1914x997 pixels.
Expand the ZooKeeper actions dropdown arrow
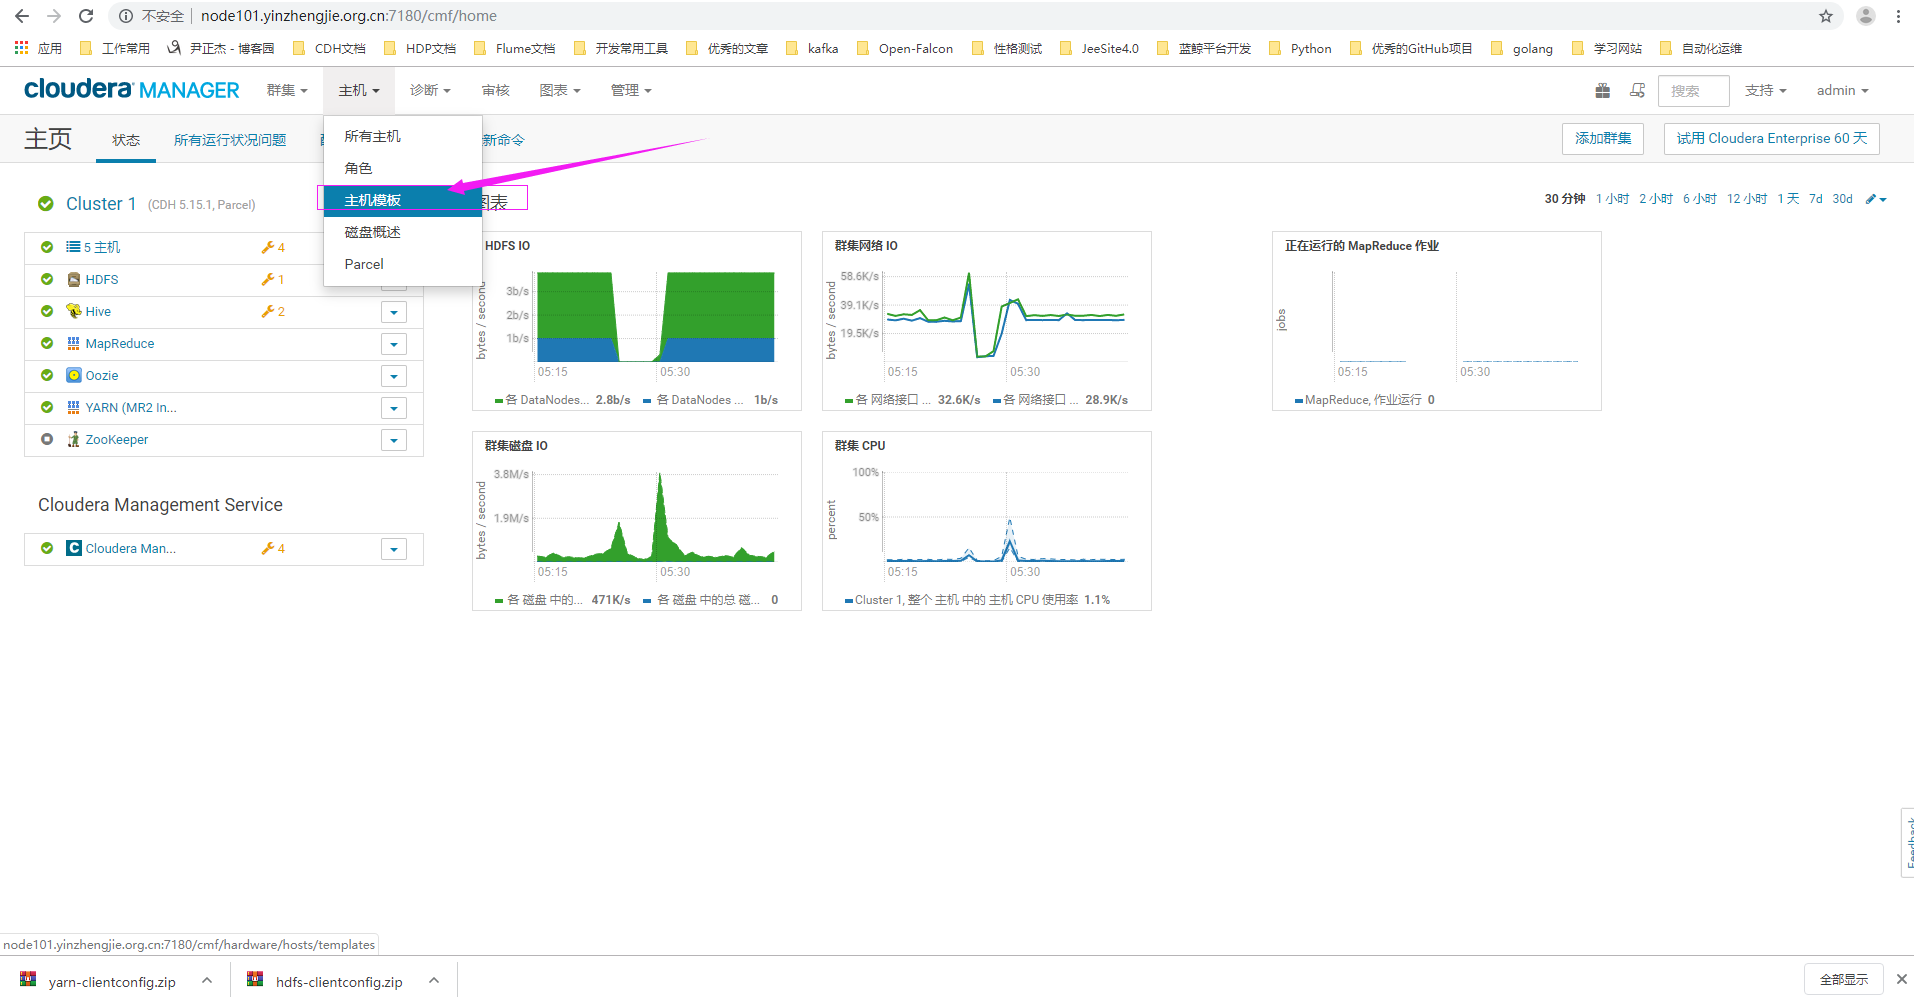pyautogui.click(x=394, y=440)
